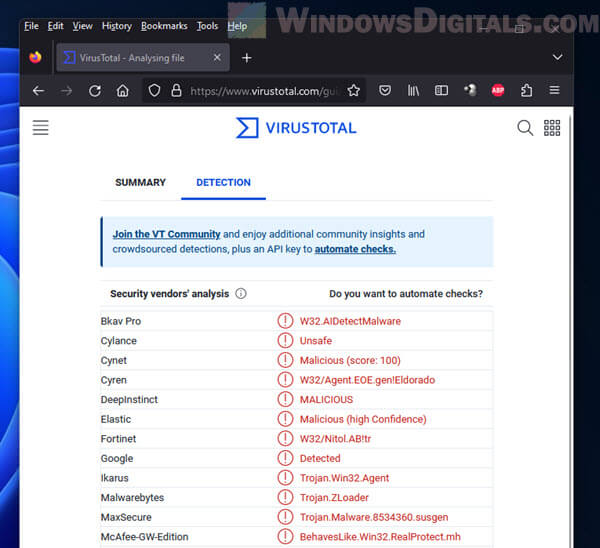This screenshot has width=600, height=548.
Task: Open the View menu
Action: [x=83, y=26]
